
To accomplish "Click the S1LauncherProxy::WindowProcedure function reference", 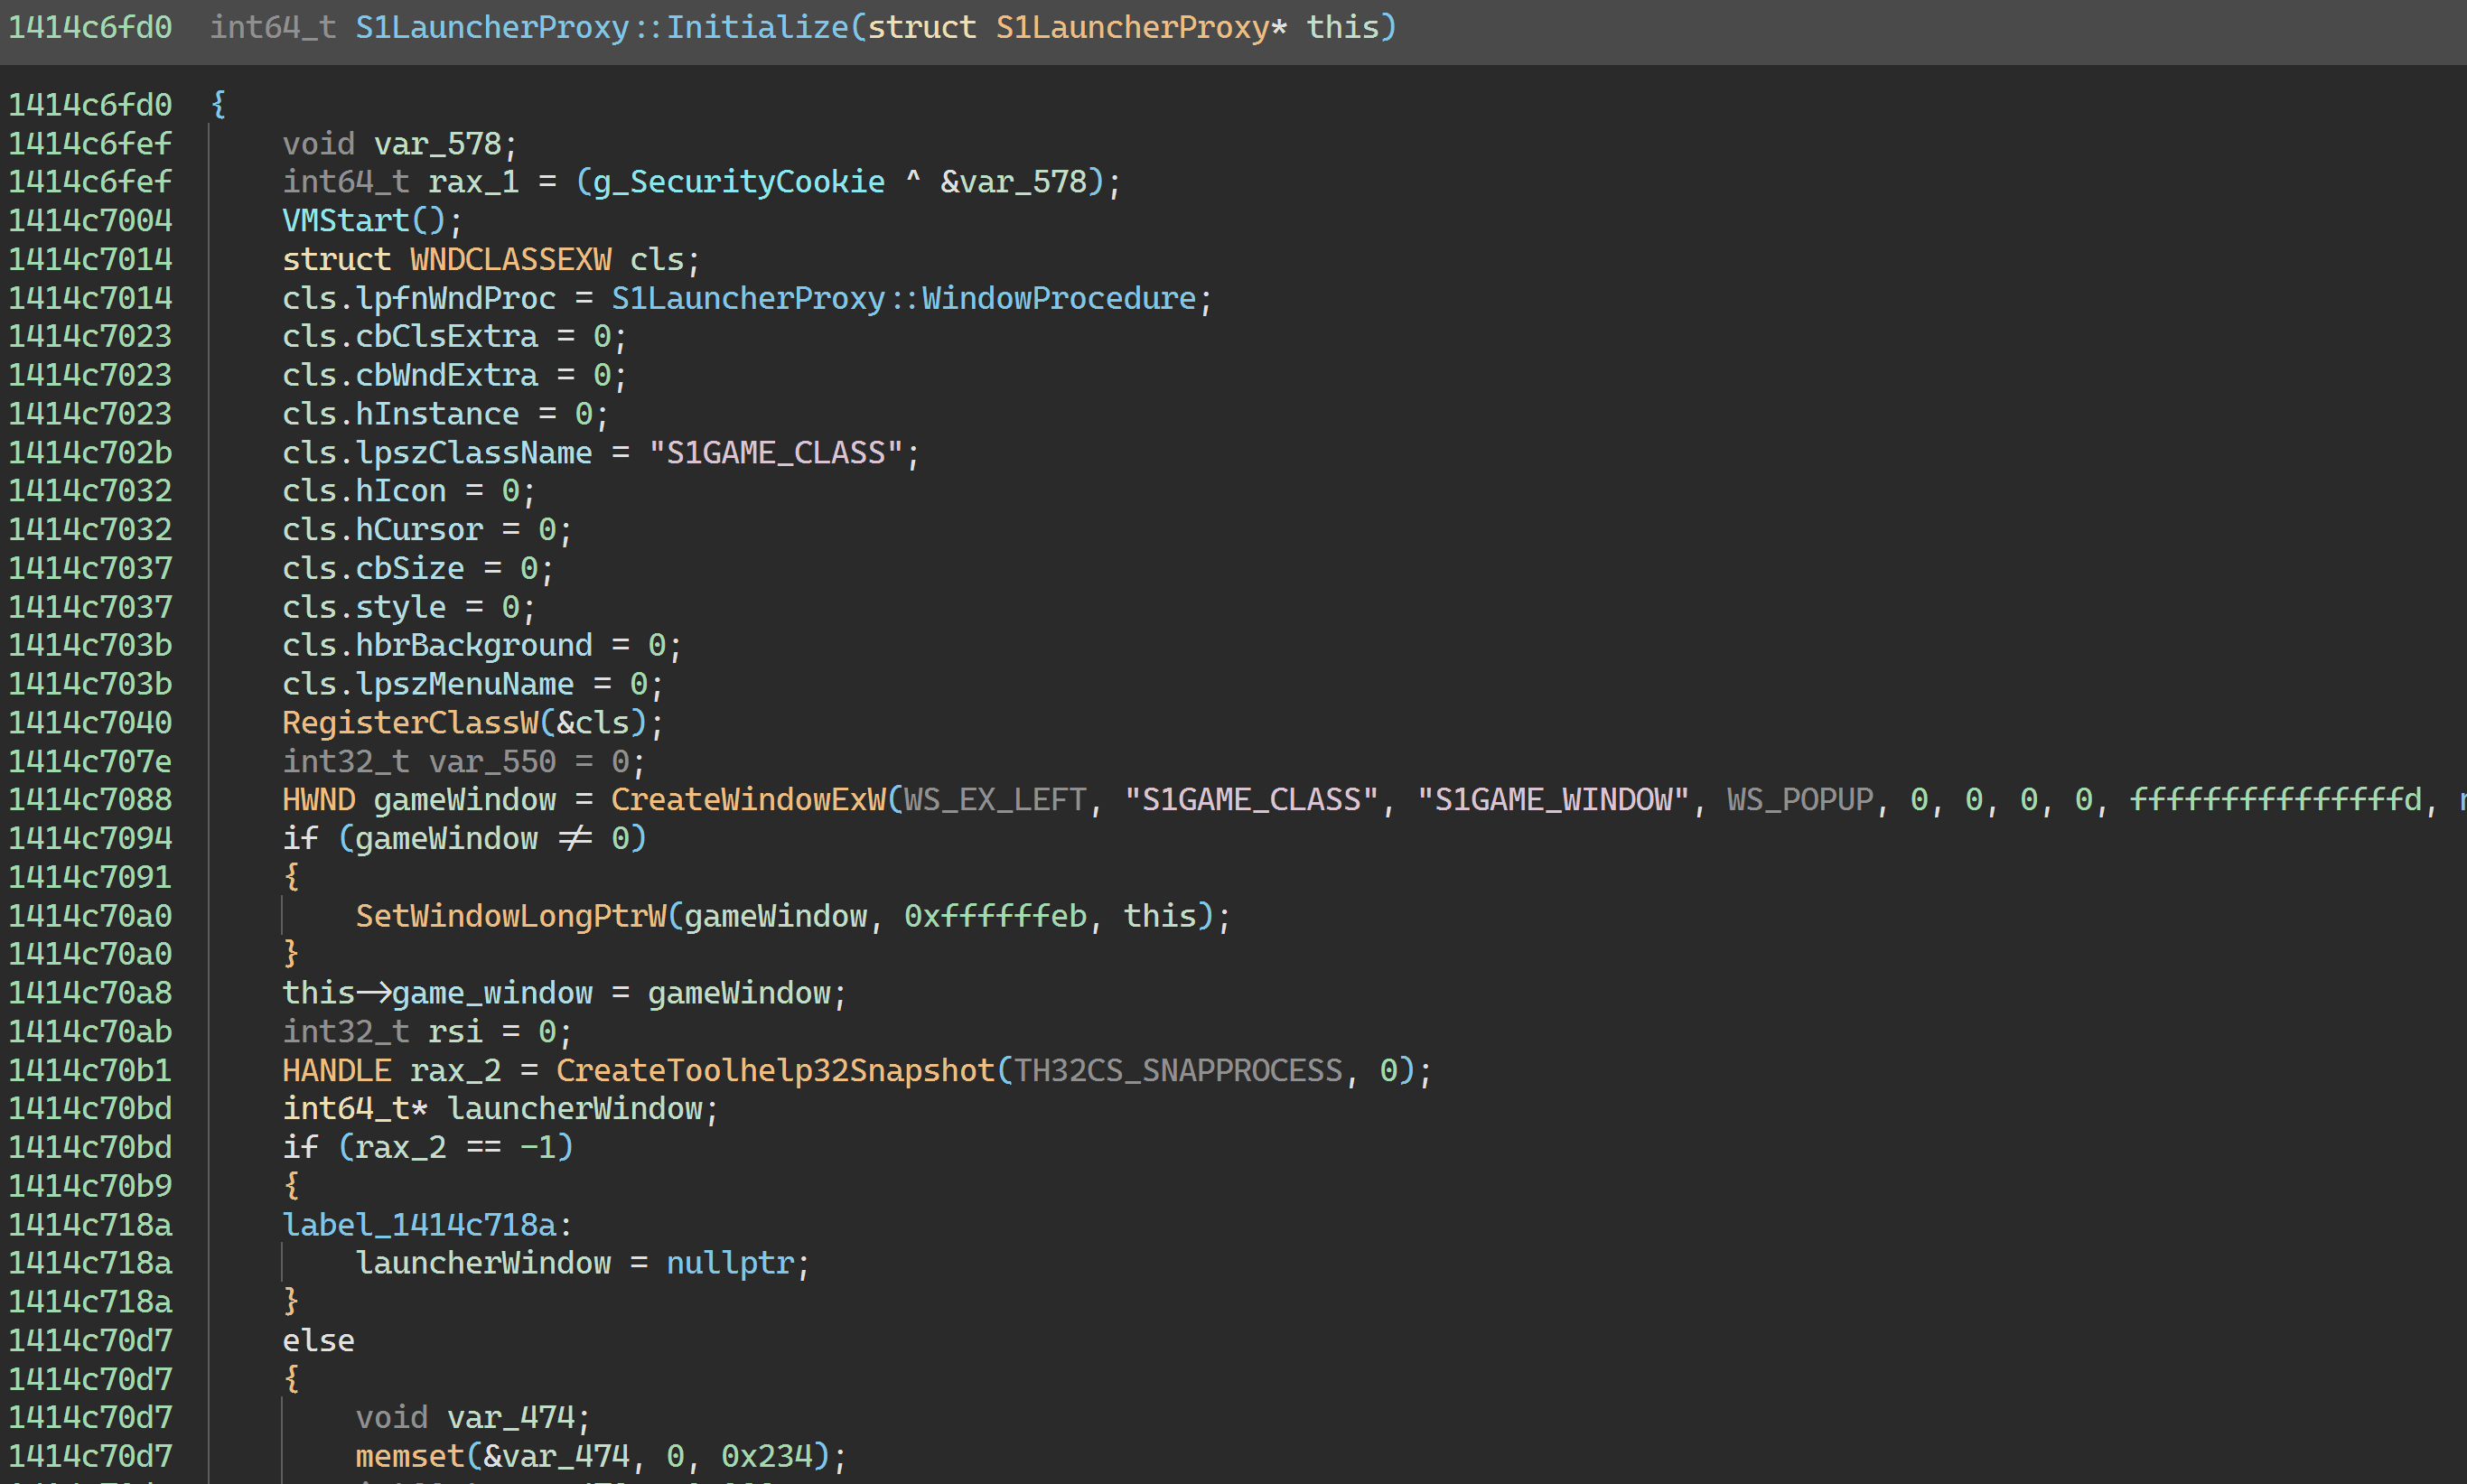I will tap(903, 298).
